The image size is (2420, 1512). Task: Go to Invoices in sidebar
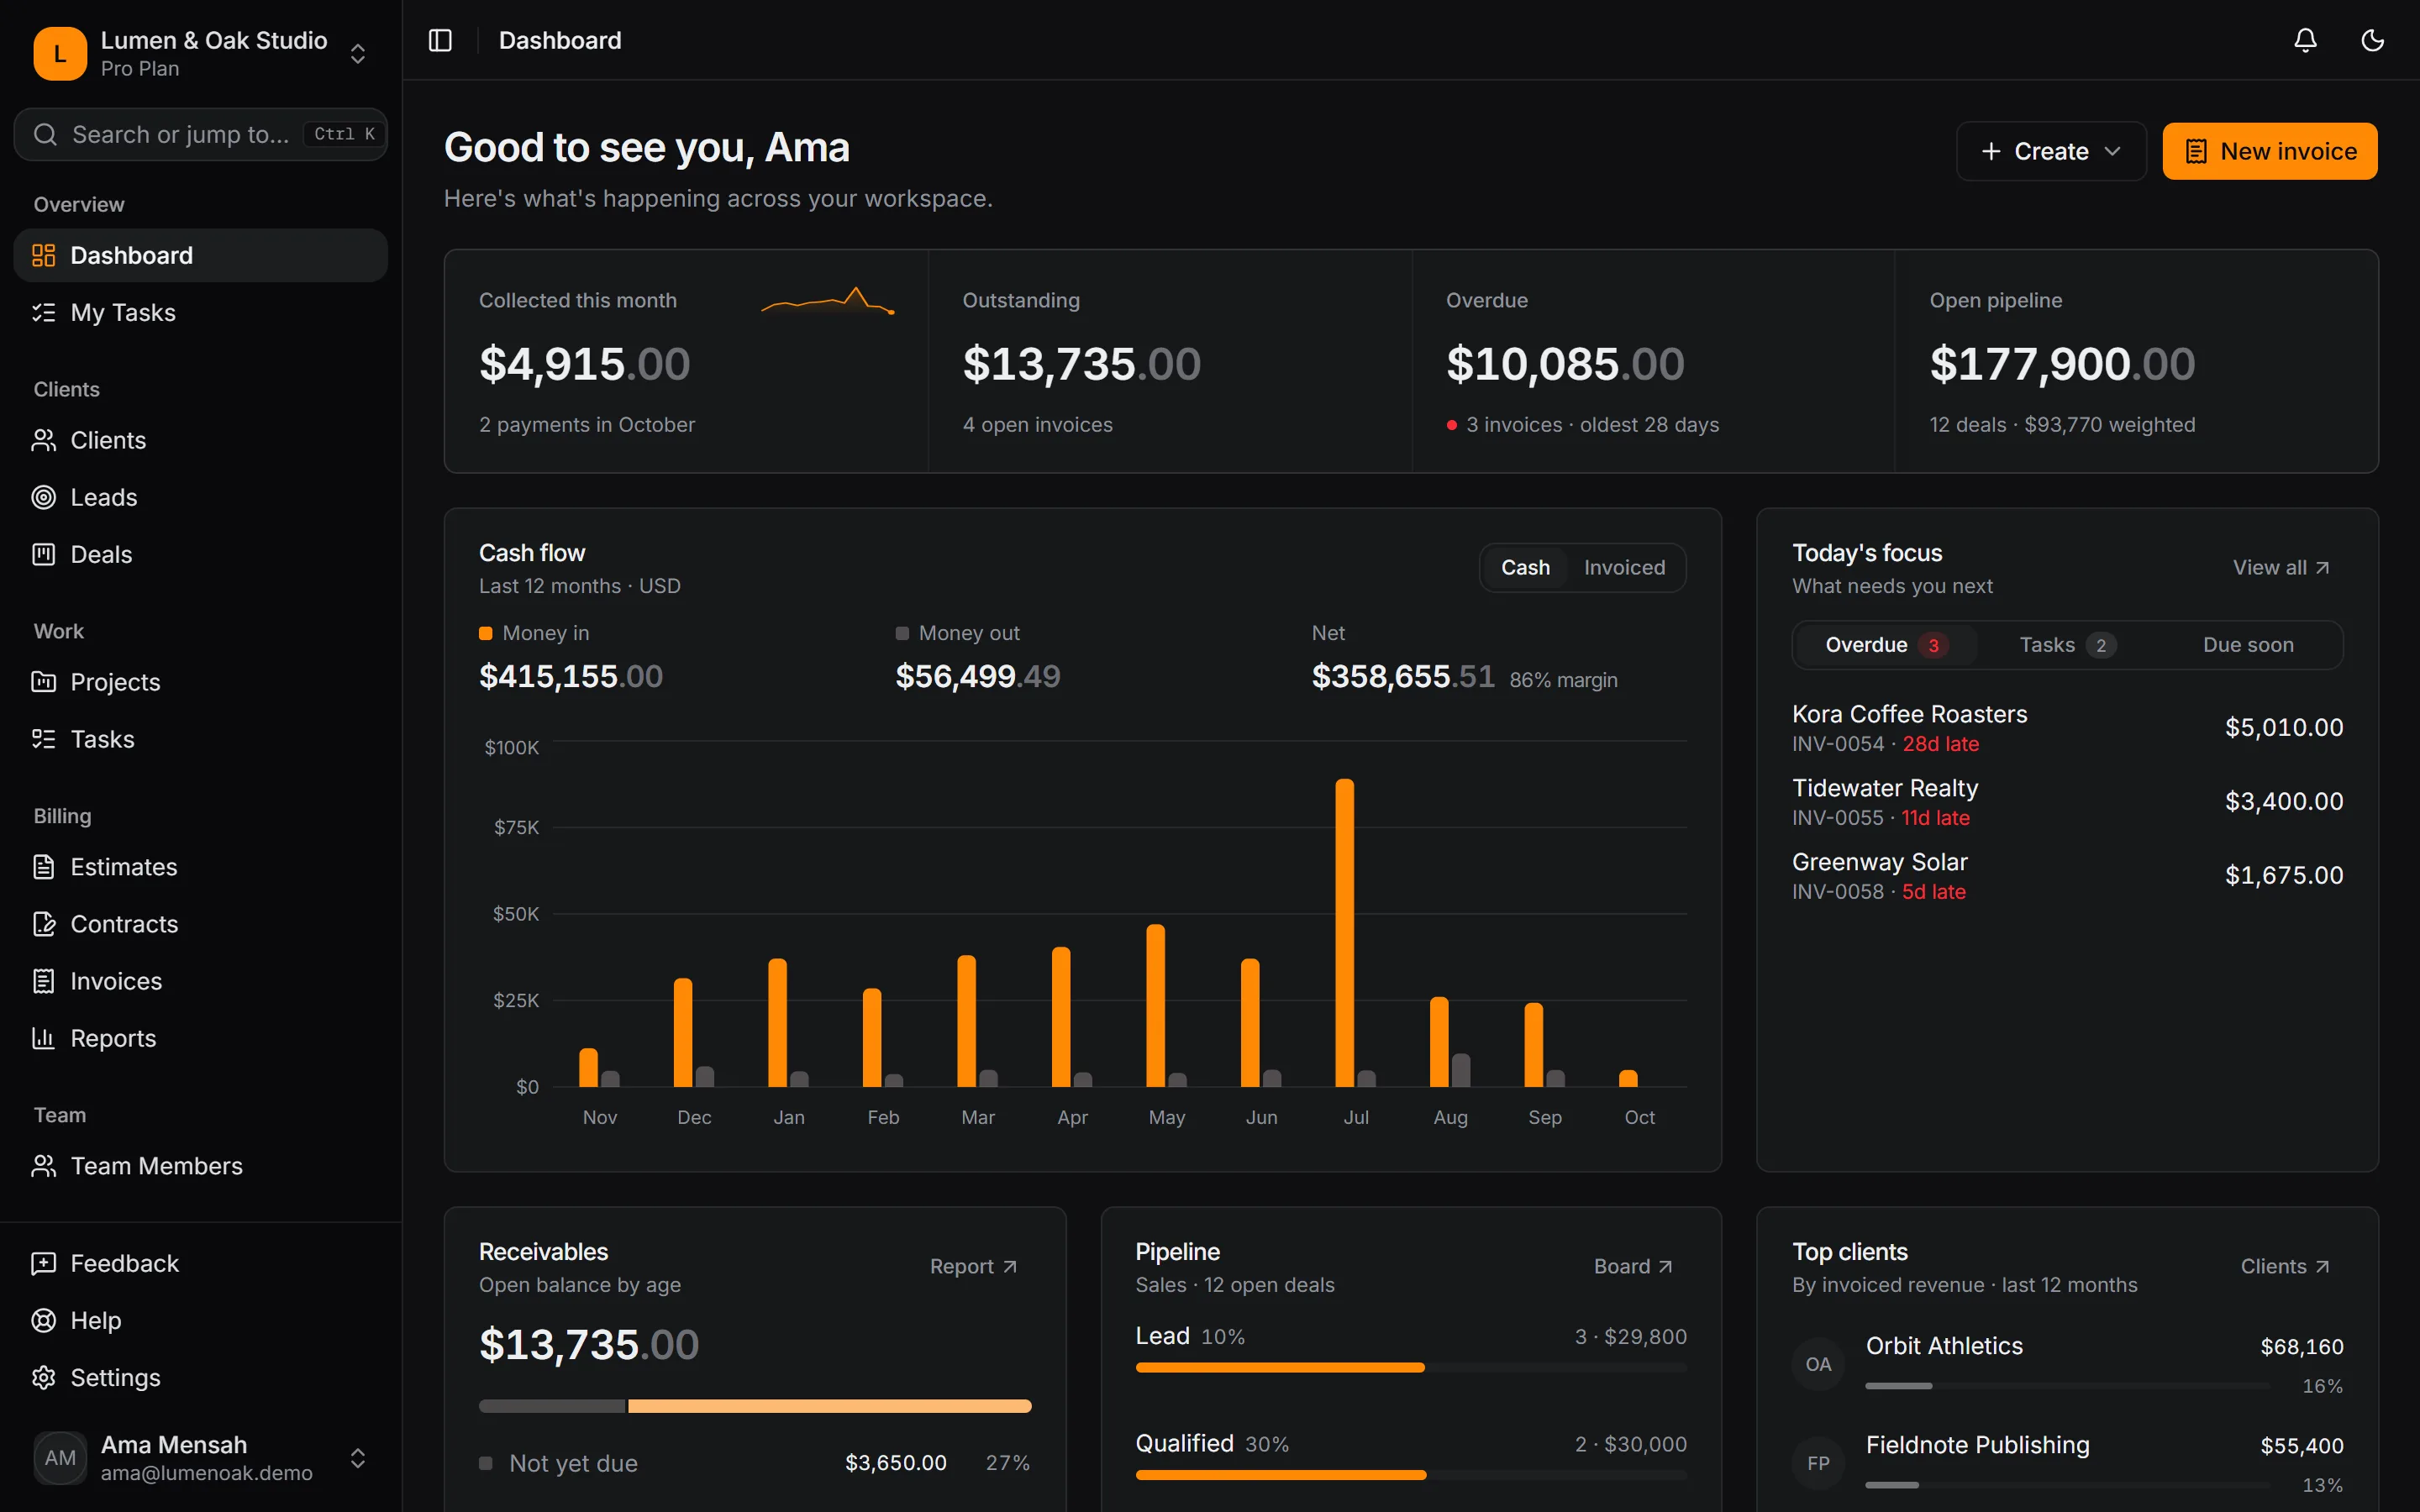pos(200,981)
